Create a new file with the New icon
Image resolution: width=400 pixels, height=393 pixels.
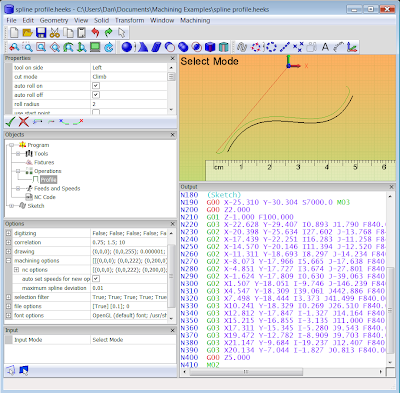pos(14,33)
